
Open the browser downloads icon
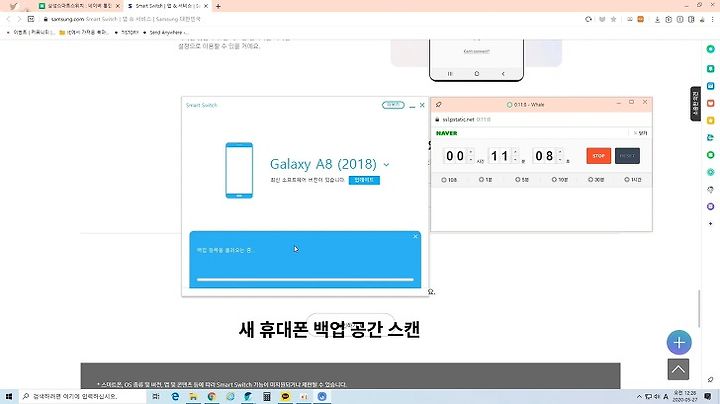point(657,19)
